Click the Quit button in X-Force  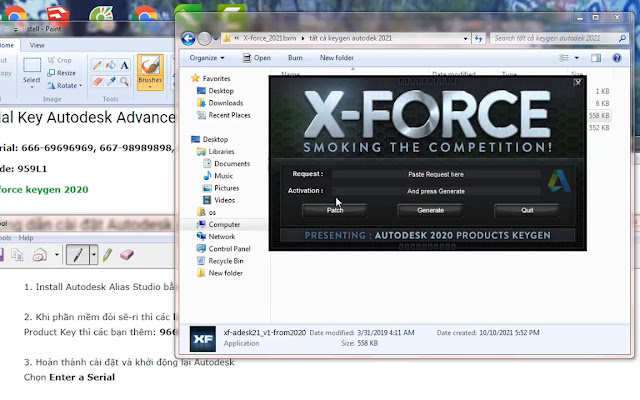click(x=527, y=210)
